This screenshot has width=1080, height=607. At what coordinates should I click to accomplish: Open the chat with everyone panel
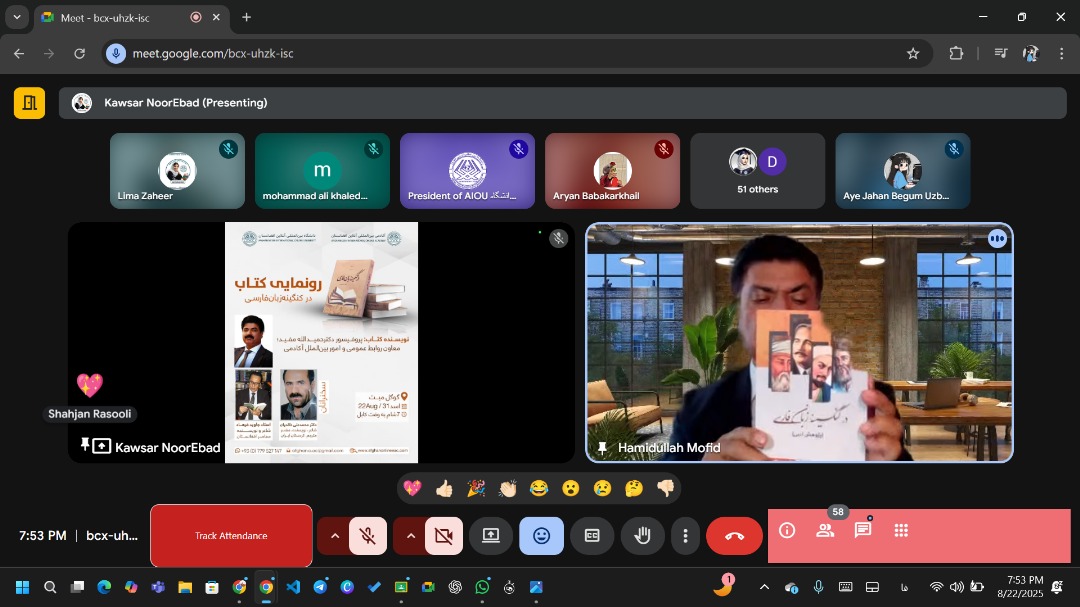tap(863, 531)
